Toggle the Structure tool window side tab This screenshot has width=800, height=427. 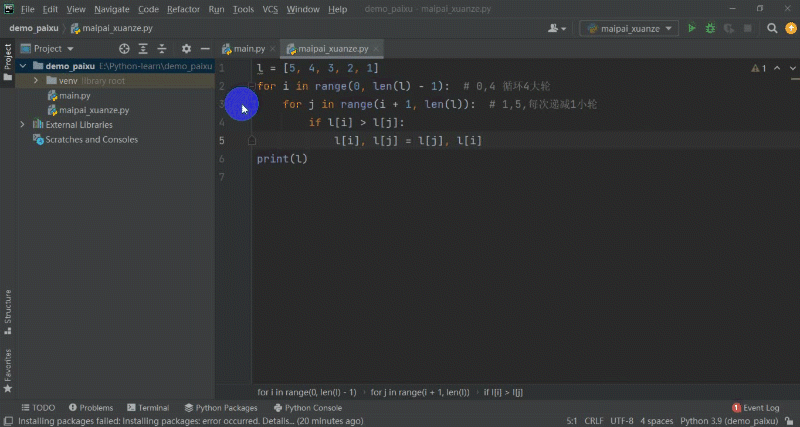click(8, 311)
